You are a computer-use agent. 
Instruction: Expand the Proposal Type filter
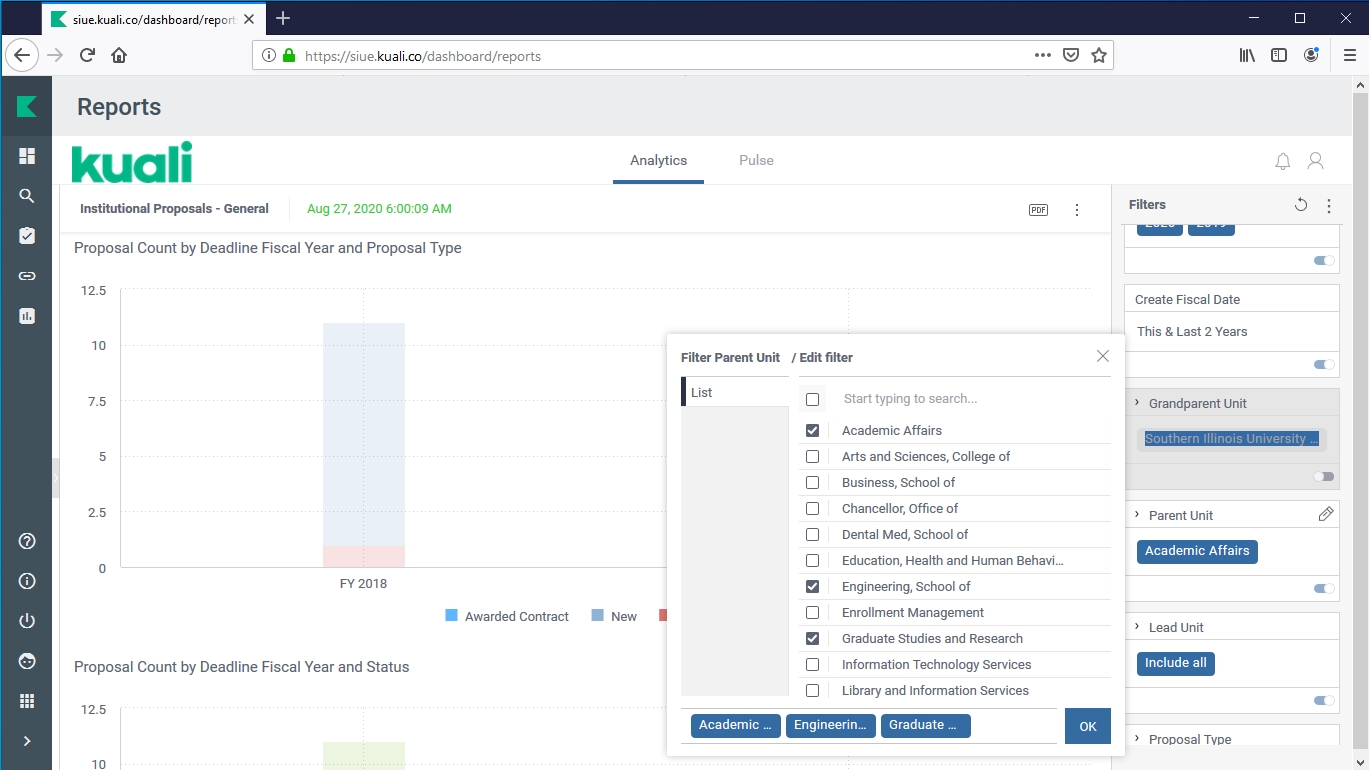[x=1137, y=739]
